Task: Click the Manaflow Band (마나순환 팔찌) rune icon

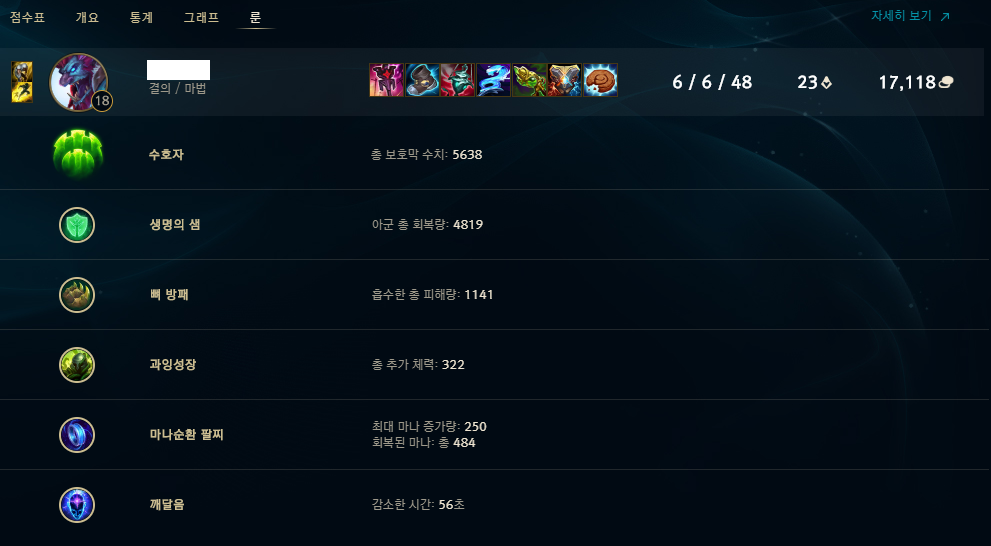Action: (x=77, y=435)
